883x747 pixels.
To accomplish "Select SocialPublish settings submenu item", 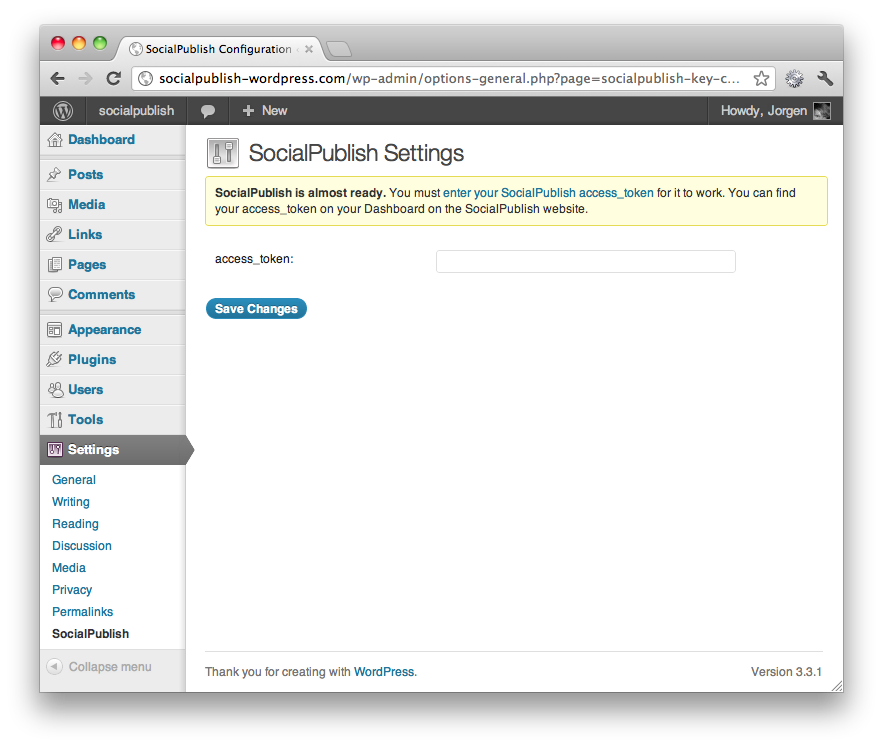I will [91, 634].
